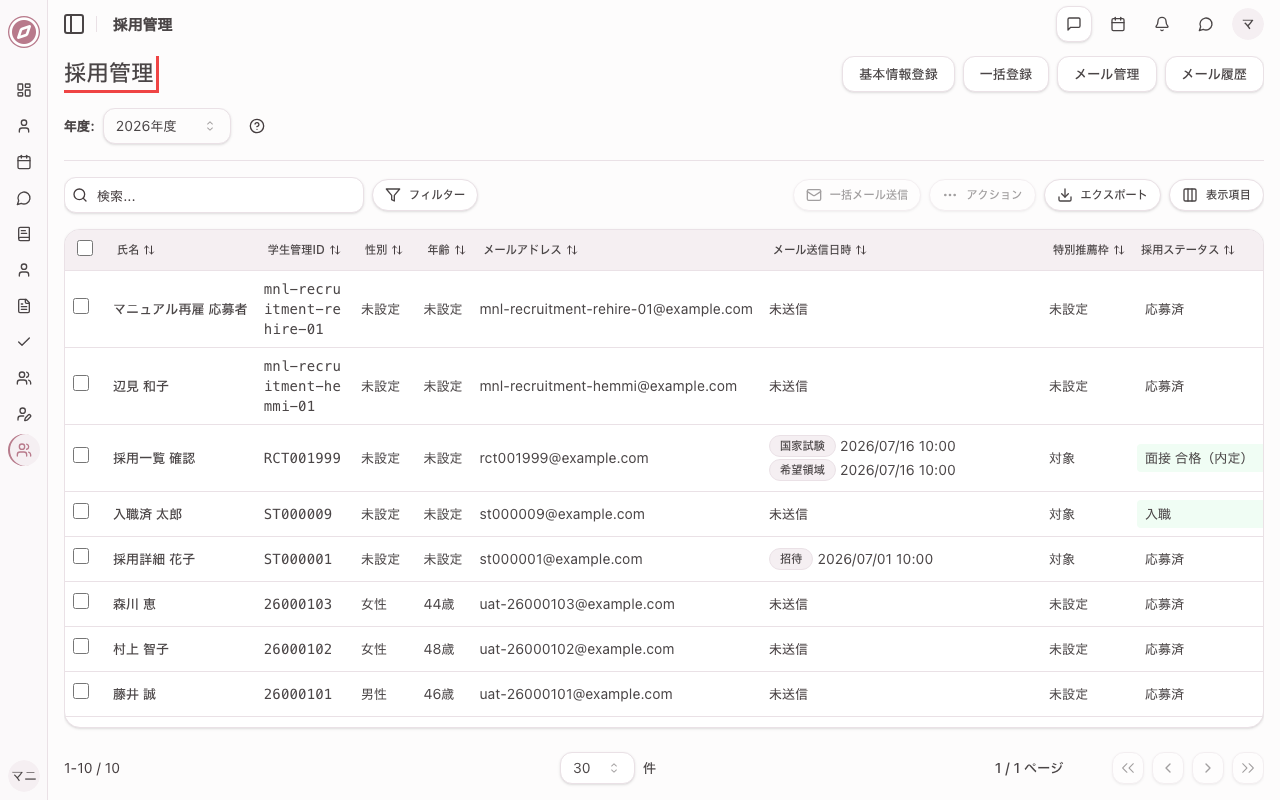Image resolution: width=1280 pixels, height=800 pixels.
Task: Click the age 48歳 cell
Action: [439, 649]
